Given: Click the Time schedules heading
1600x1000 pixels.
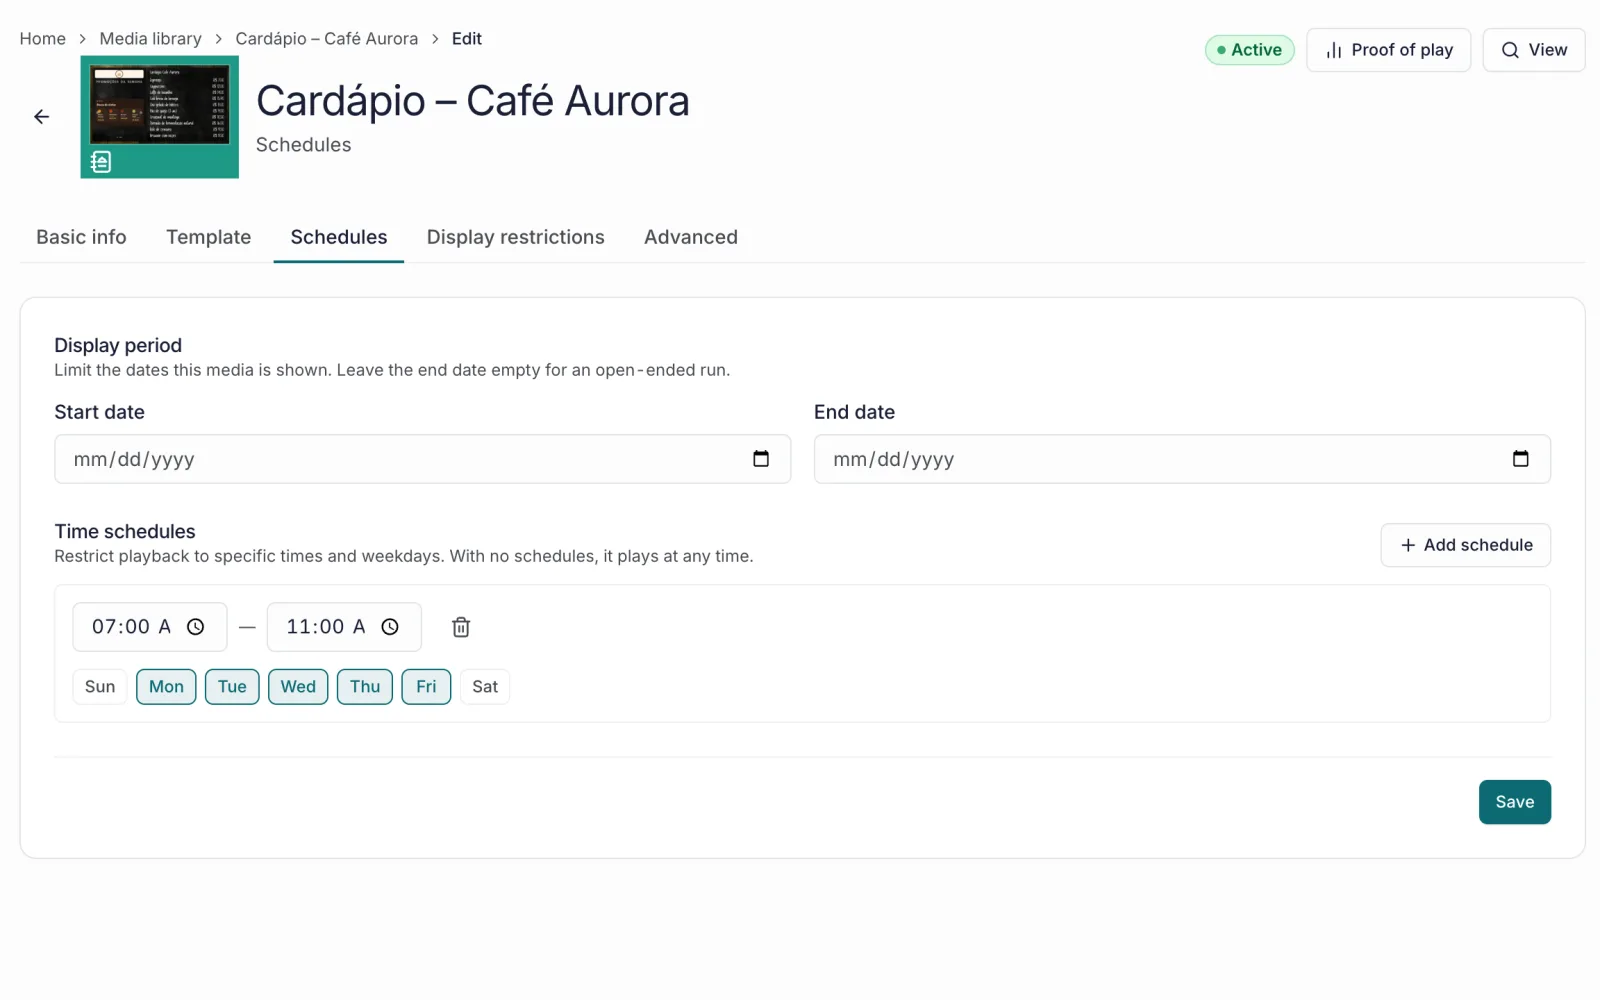Looking at the screenshot, I should 125,531.
